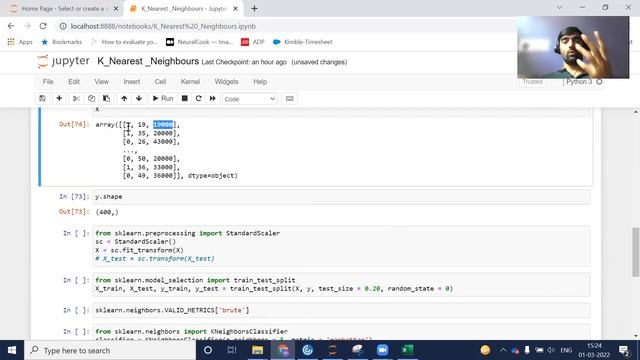Run the selected cell

163,98
